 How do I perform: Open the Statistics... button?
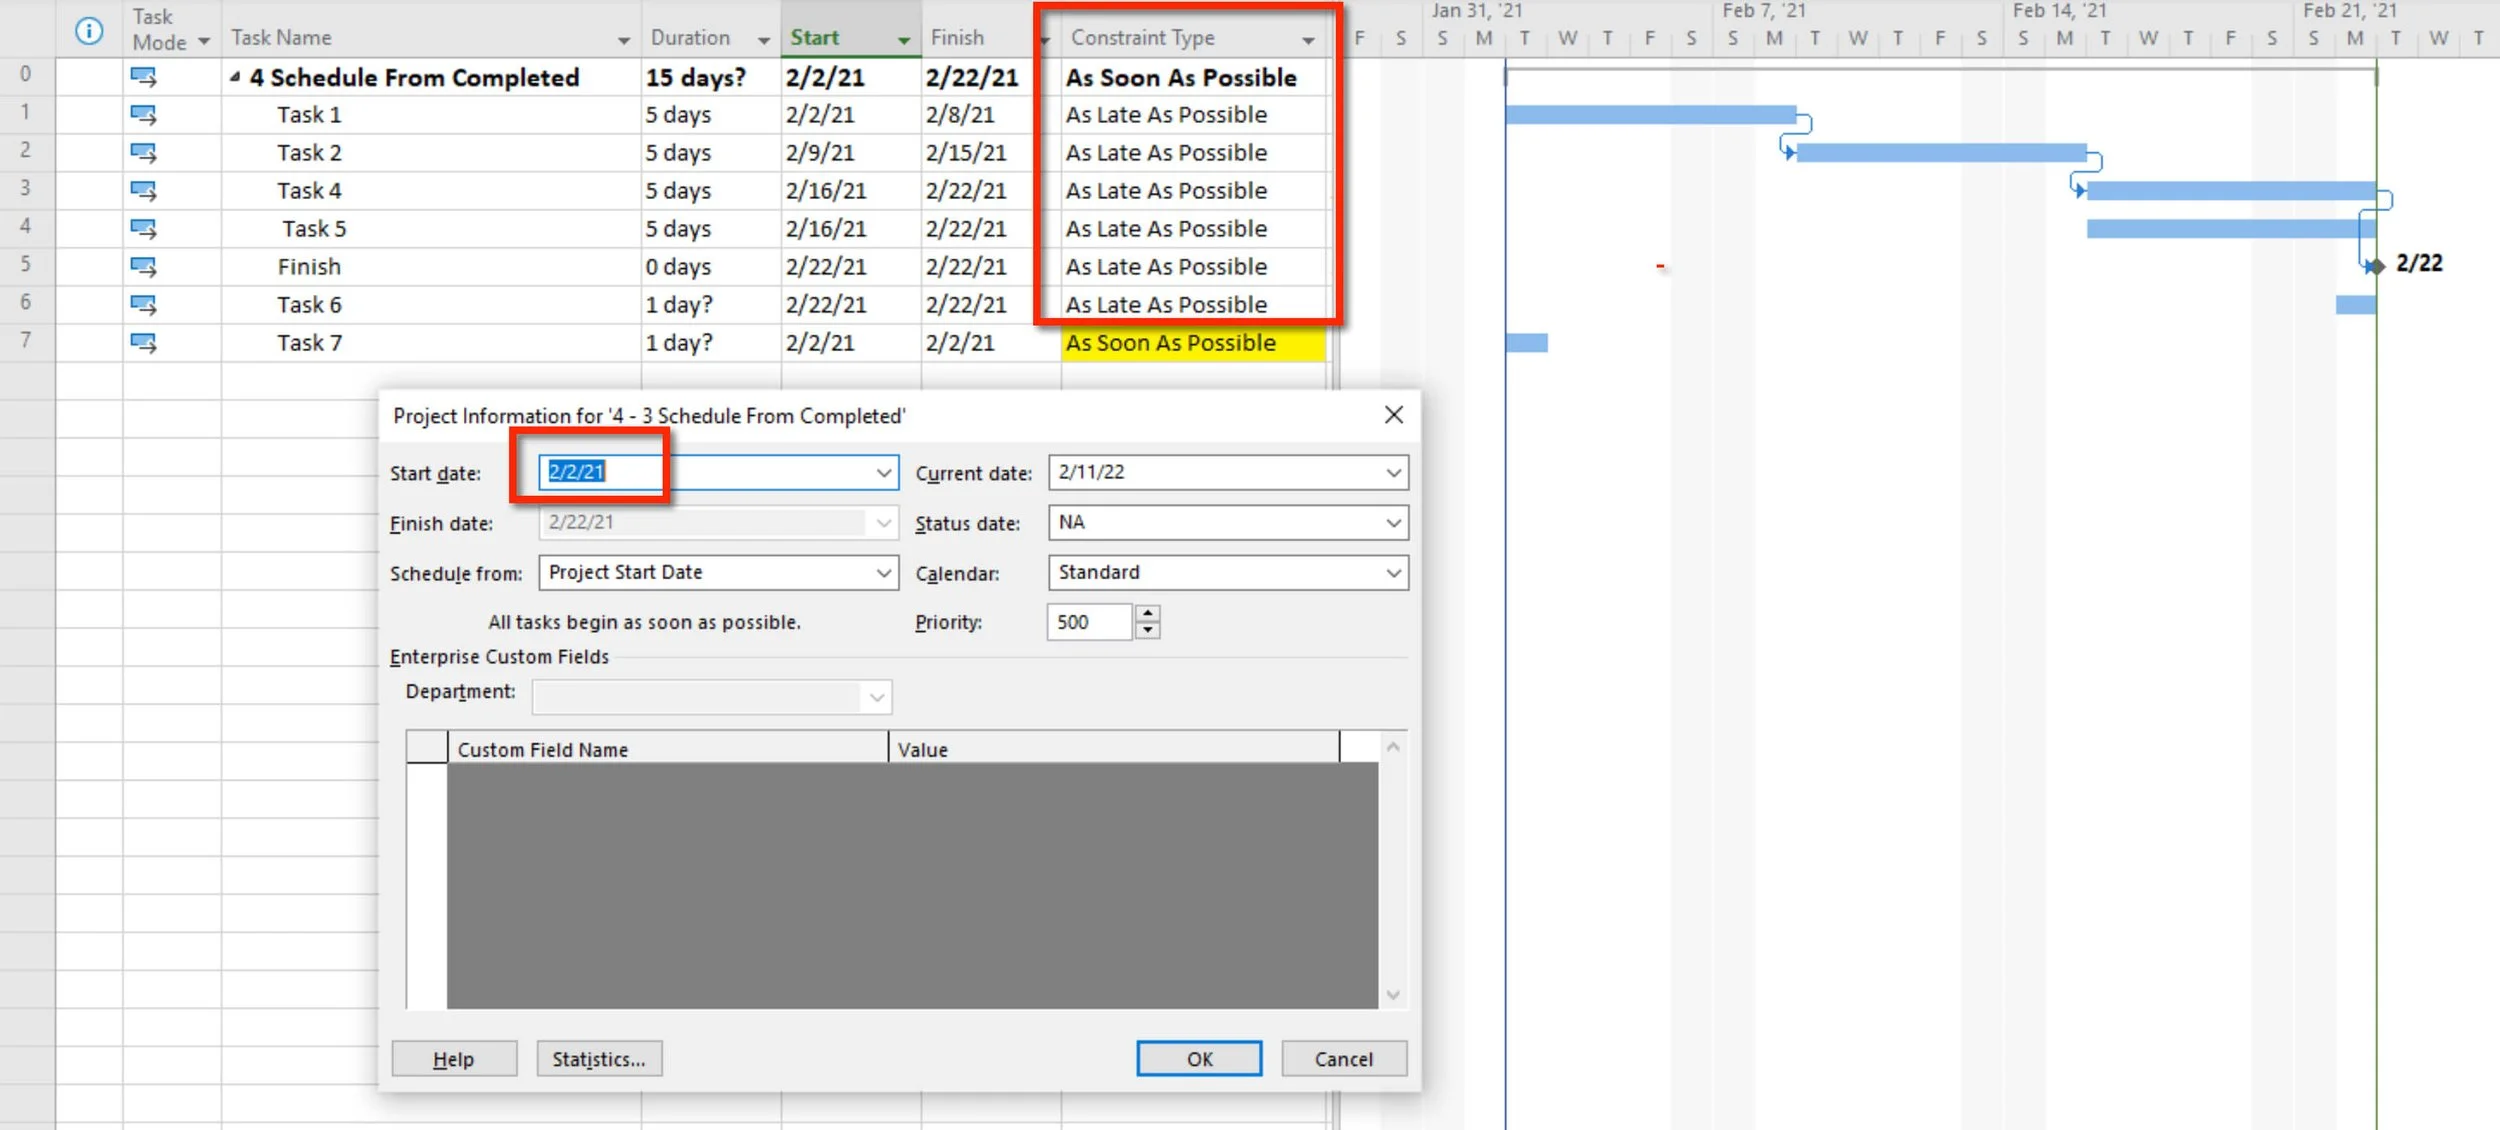(599, 1058)
